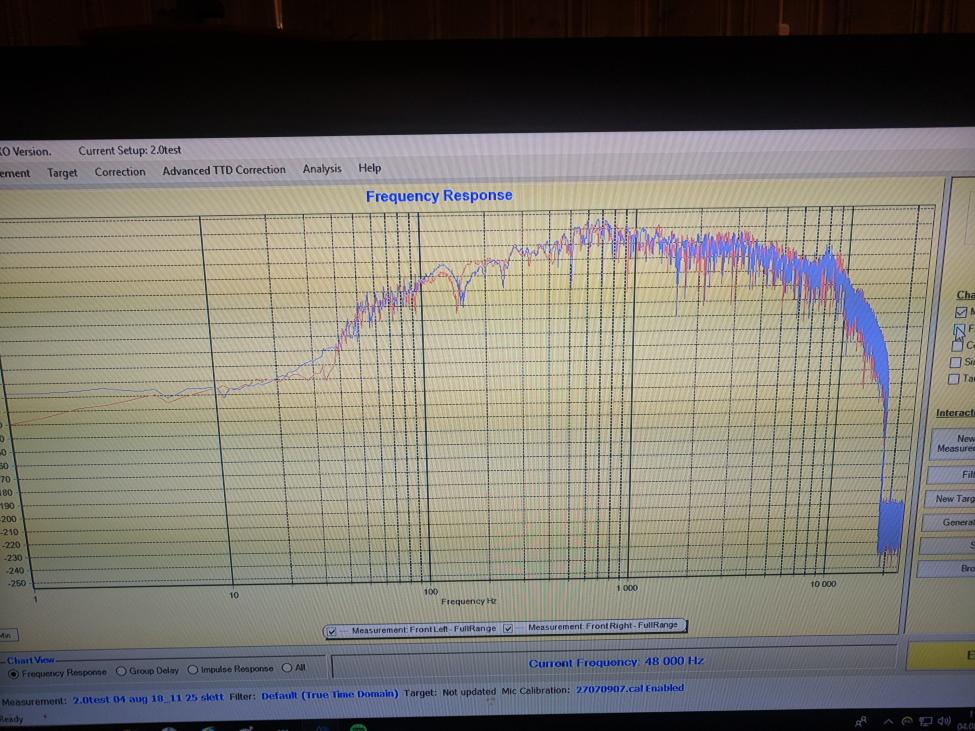
Task: Click the Generate button
Action: click(x=949, y=522)
